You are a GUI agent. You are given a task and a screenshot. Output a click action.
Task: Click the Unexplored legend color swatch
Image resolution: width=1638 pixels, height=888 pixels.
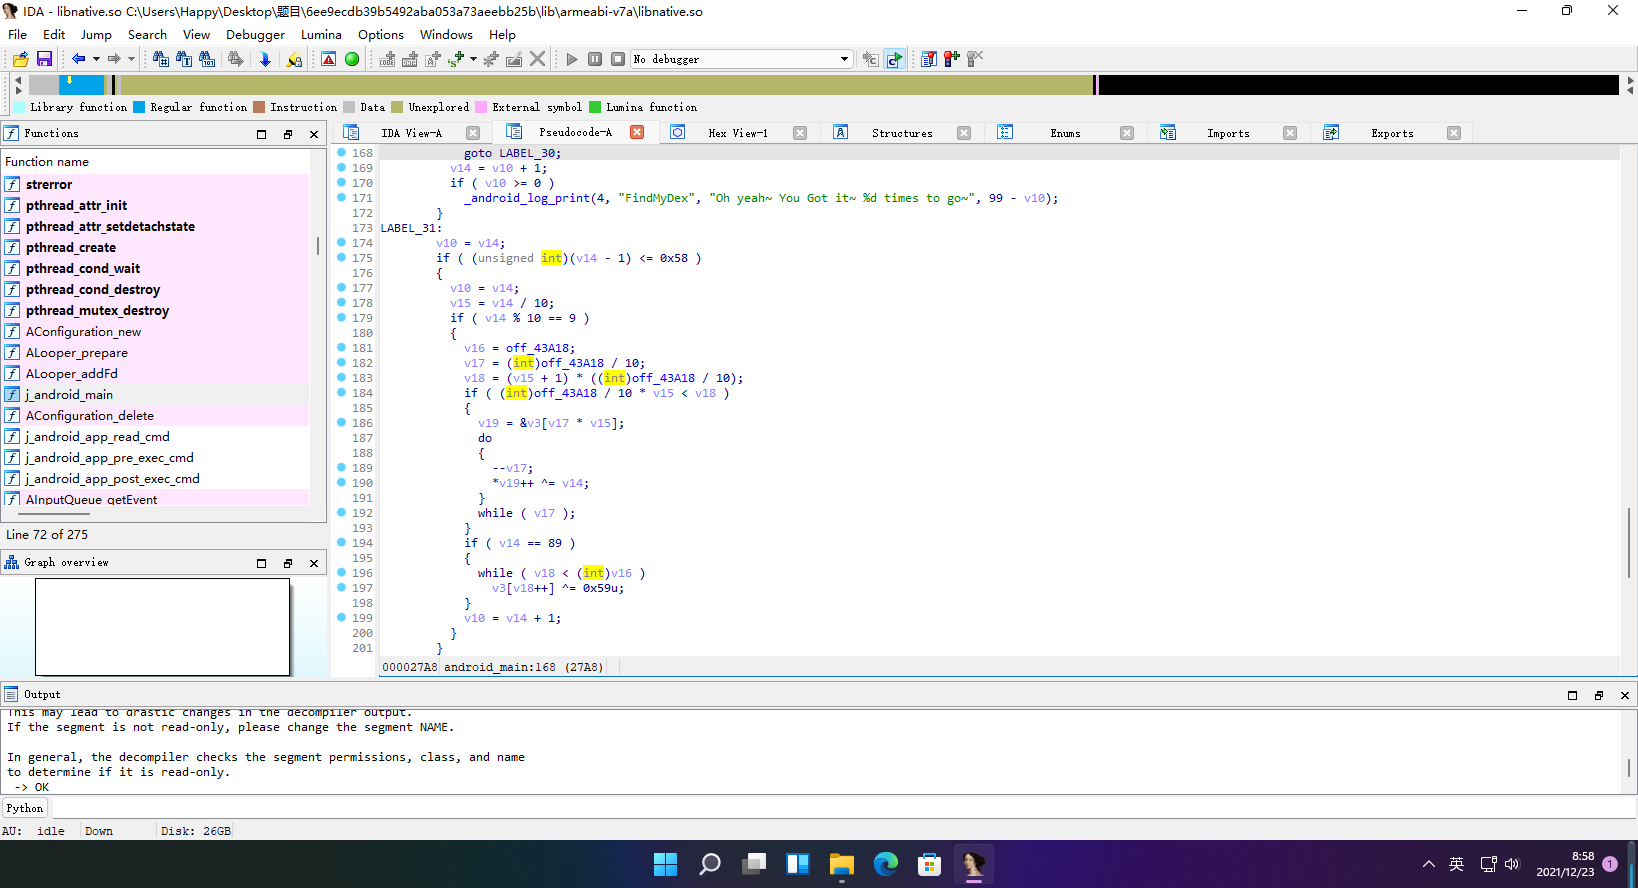click(397, 107)
